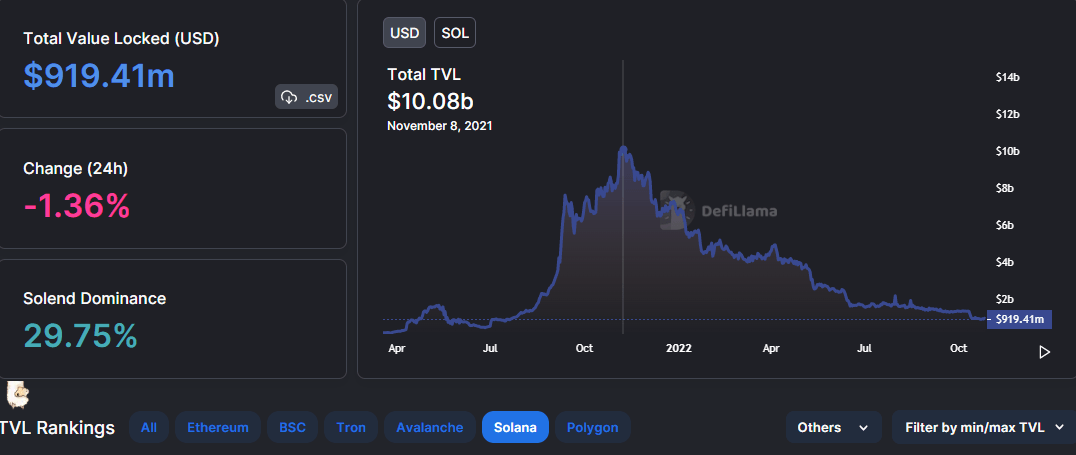Image resolution: width=1076 pixels, height=455 pixels.
Task: Open Filter by min/max TVL dropdown
Action: [983, 427]
